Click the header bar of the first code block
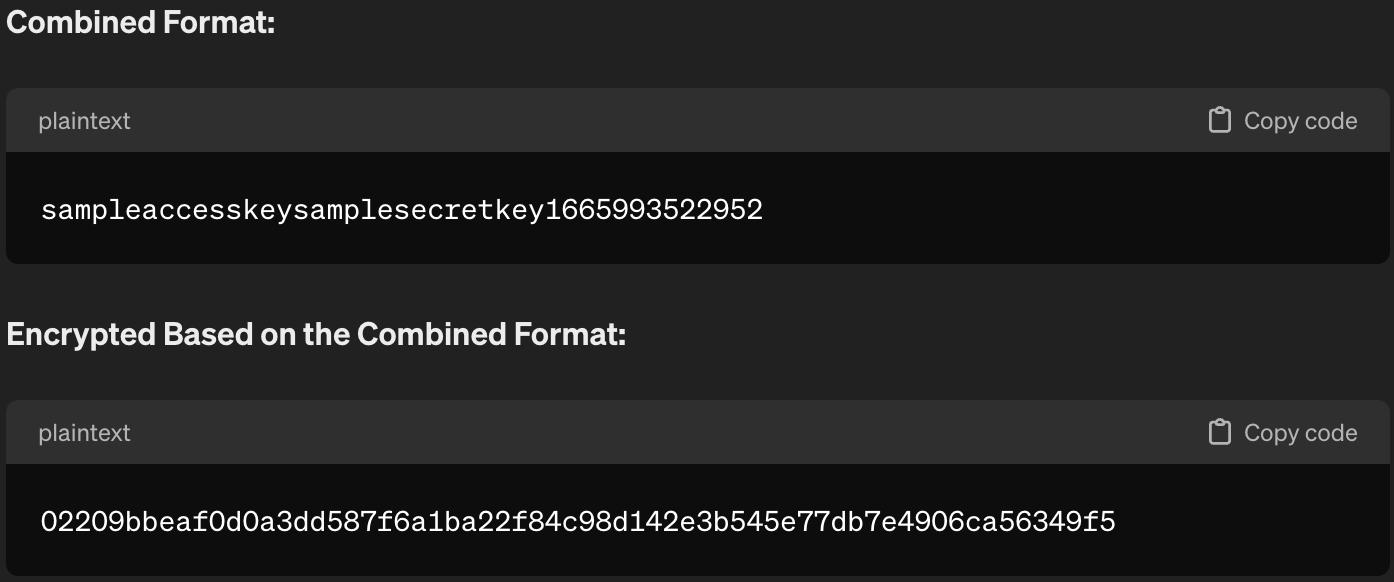1394x582 pixels. (x=697, y=121)
